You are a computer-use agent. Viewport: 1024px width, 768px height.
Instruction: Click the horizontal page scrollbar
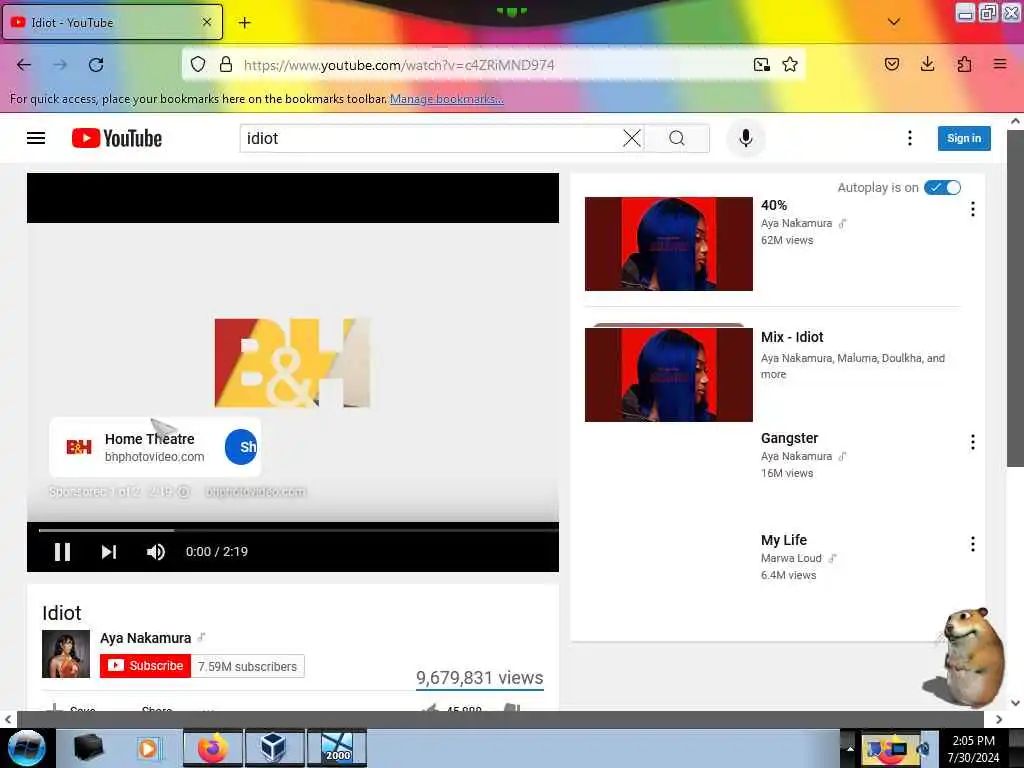point(500,720)
